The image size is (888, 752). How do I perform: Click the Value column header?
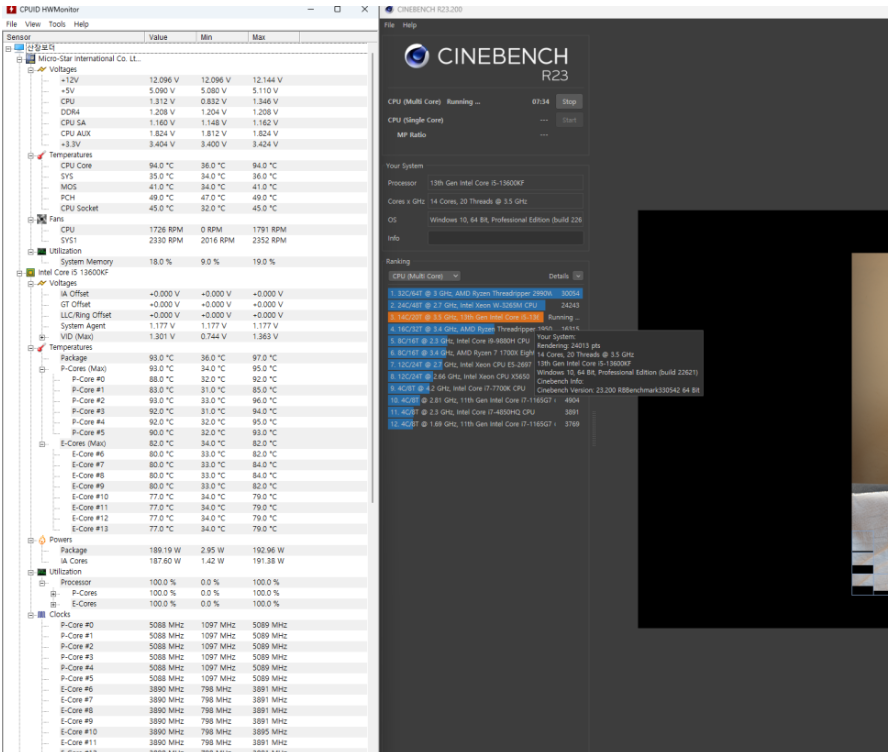click(170, 37)
